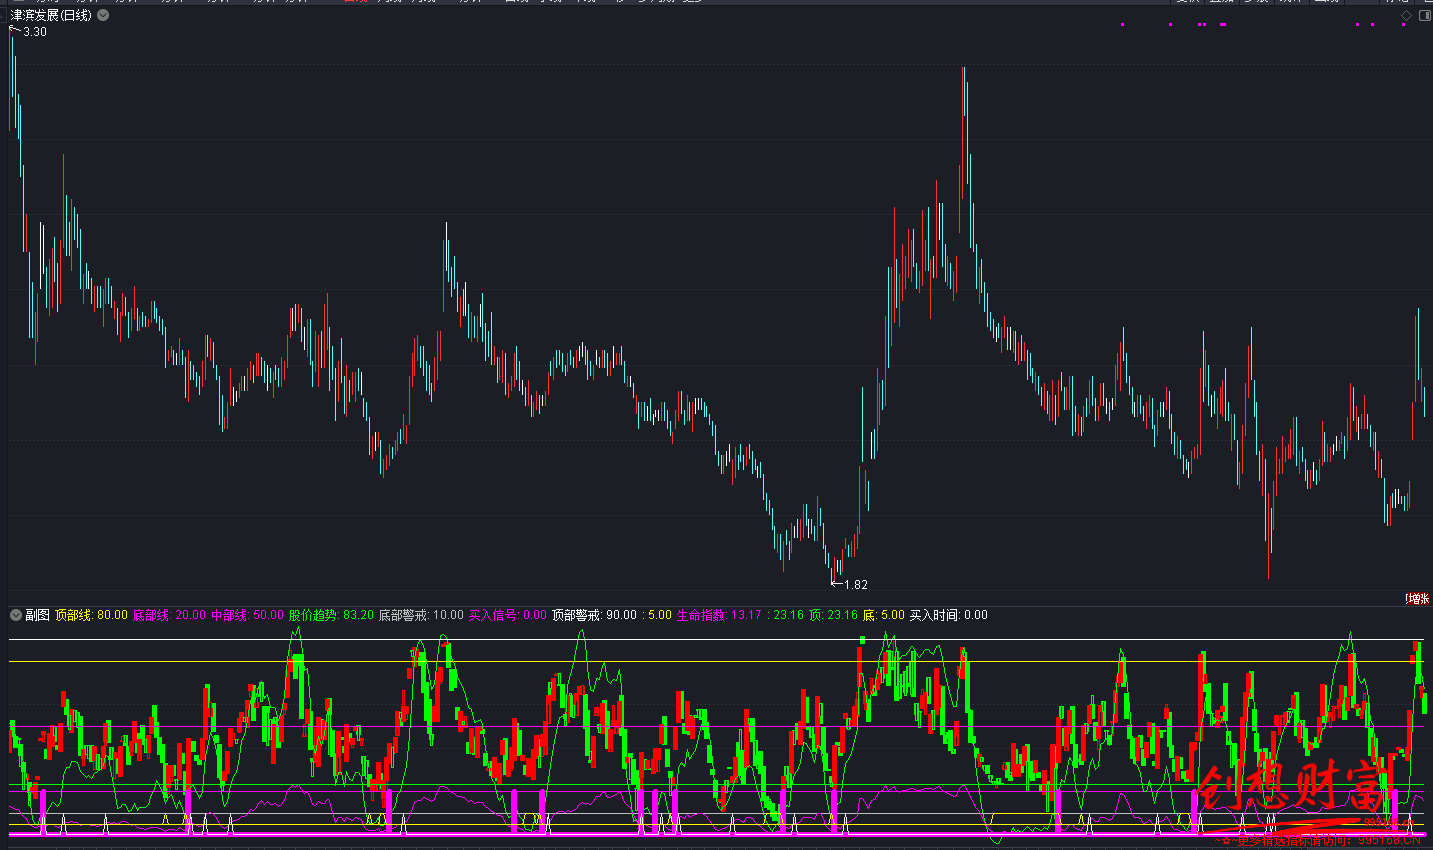The height and width of the screenshot is (850, 1433).
Task: Click the 津滨发展(日线) chart title
Action: (x=51, y=16)
